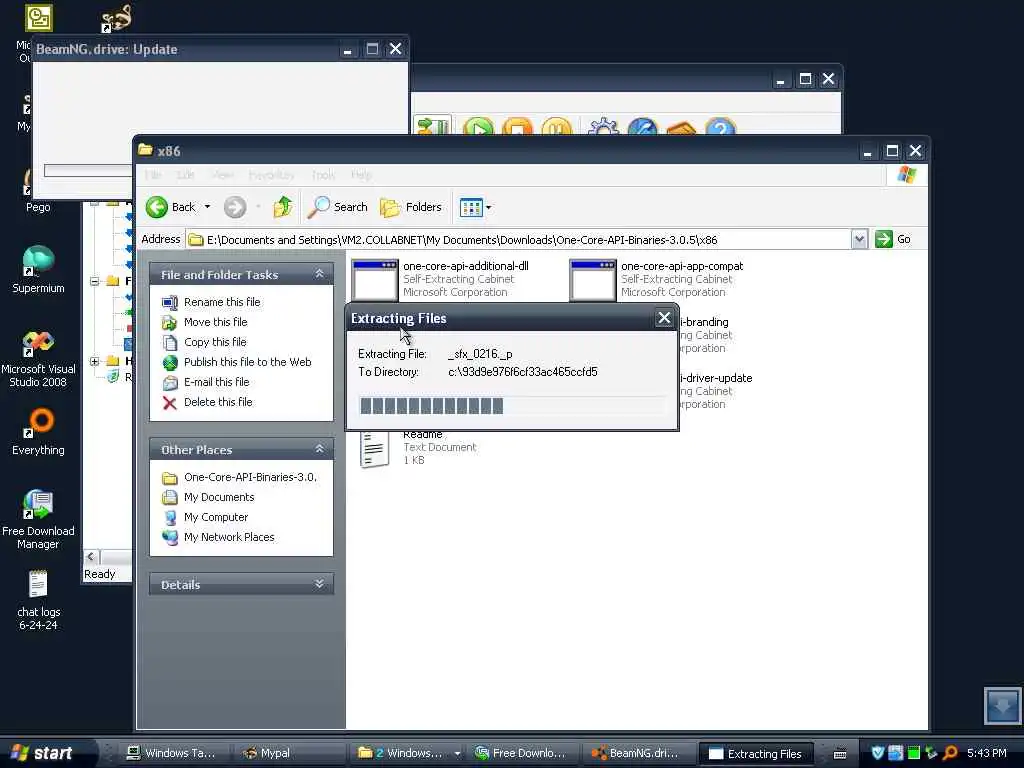Image resolution: width=1024 pixels, height=768 pixels.
Task: Open View menu in x86 window
Action: pos(222,175)
